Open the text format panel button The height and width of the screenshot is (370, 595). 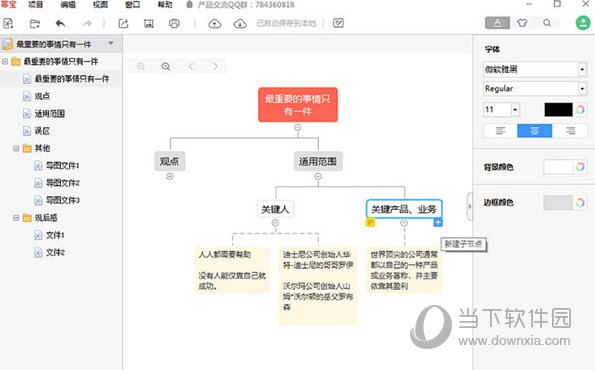[497, 23]
